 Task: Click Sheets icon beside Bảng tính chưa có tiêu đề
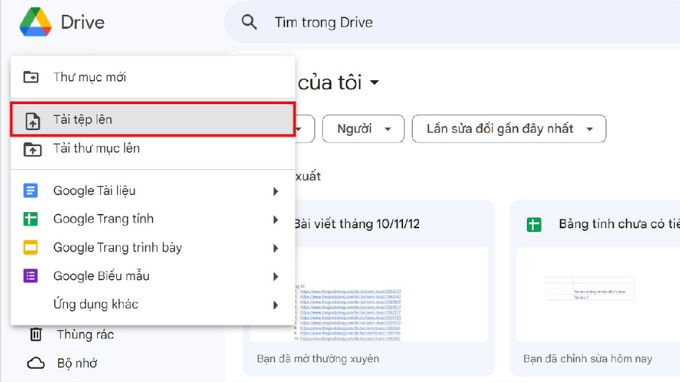click(x=534, y=225)
